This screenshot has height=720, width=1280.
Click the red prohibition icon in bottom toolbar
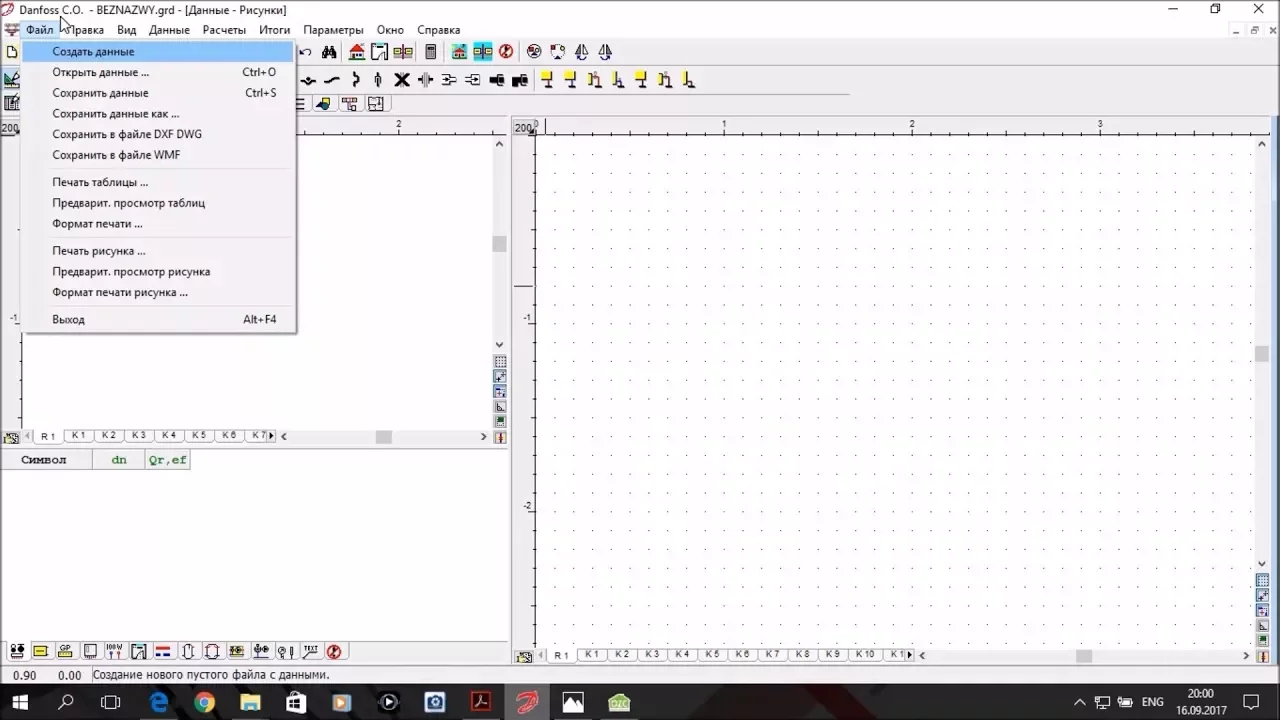pos(334,651)
